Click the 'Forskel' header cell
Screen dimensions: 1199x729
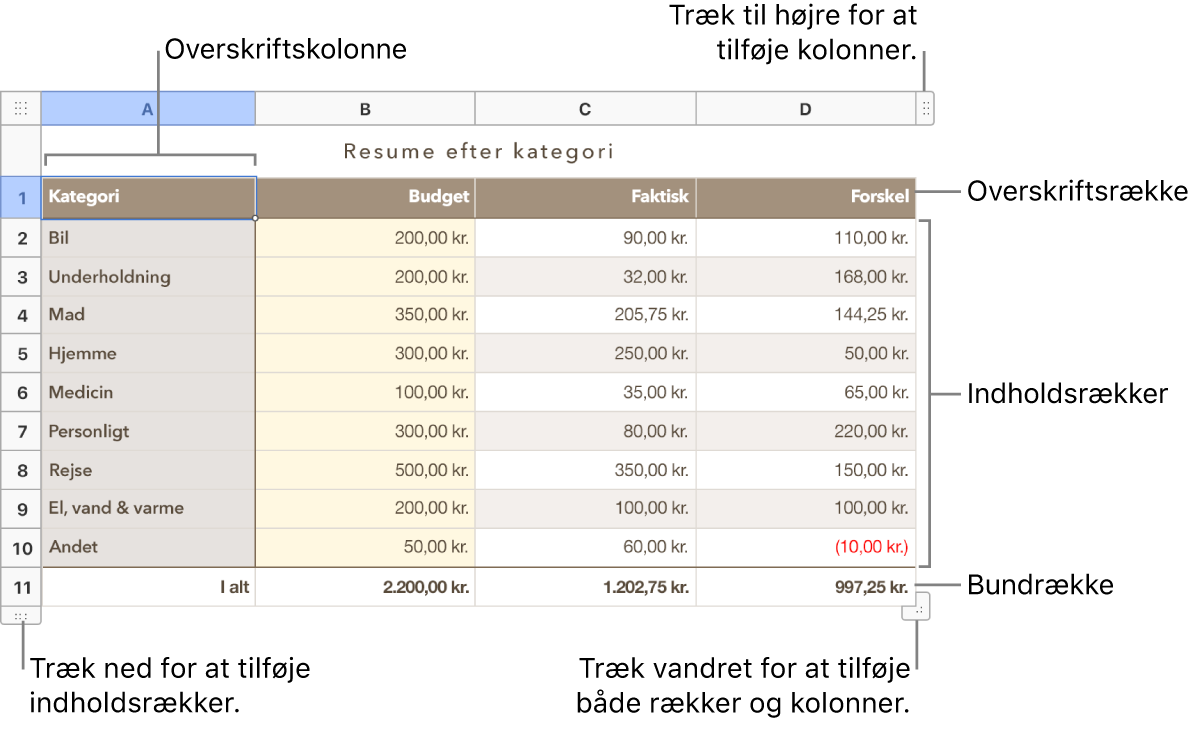805,197
